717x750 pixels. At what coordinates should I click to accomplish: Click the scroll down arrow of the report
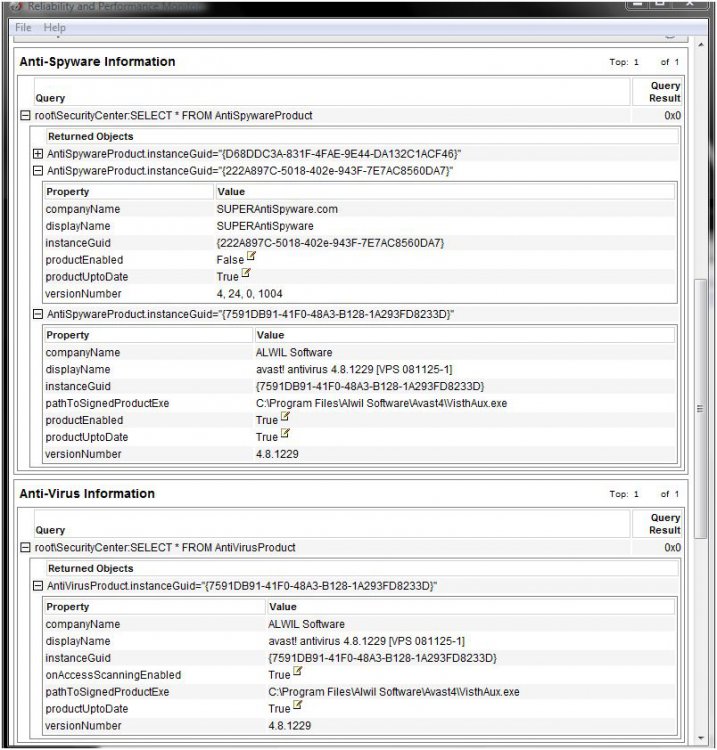pyautogui.click(x=701, y=738)
